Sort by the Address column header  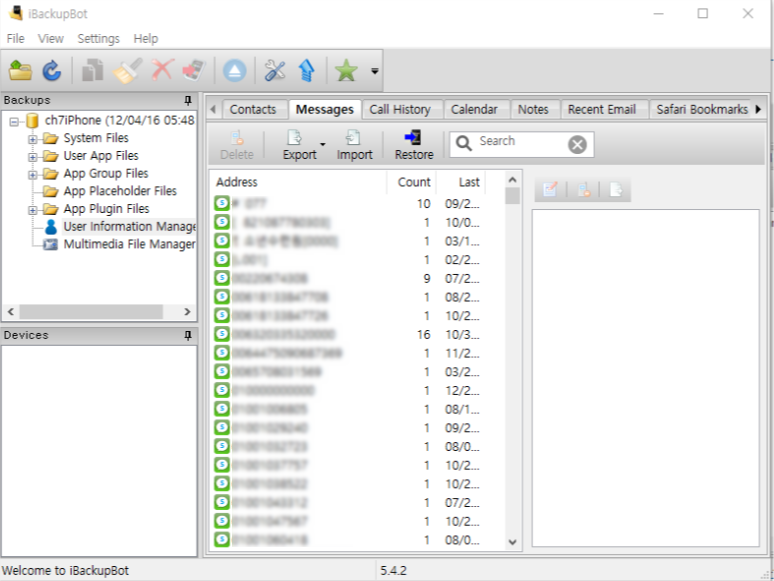point(298,182)
